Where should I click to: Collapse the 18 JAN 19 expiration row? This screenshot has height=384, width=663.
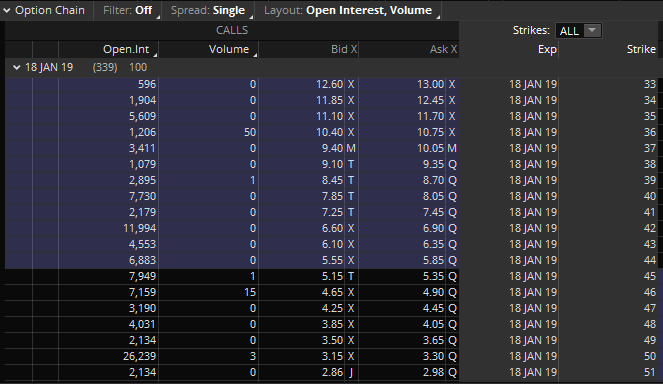pyautogui.click(x=16, y=67)
